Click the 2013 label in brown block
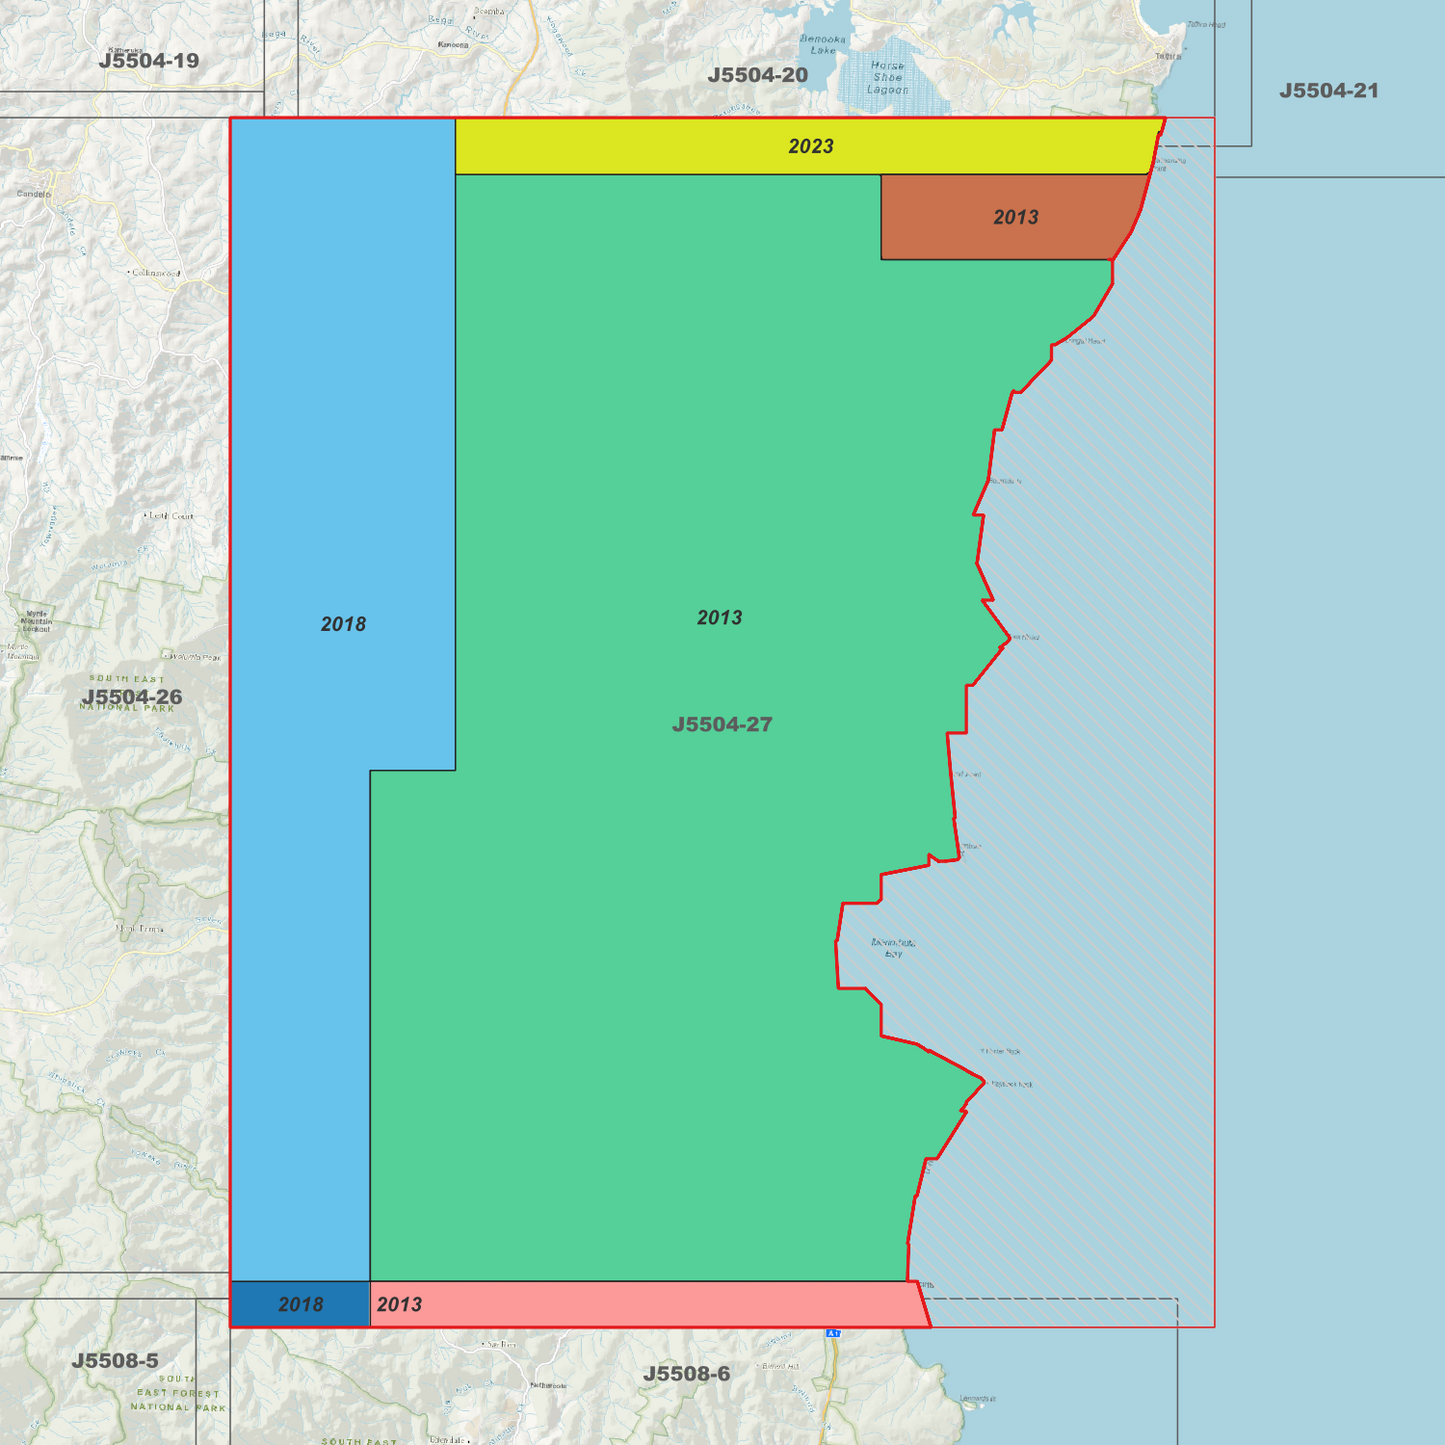This screenshot has width=1445, height=1445. point(1016,218)
